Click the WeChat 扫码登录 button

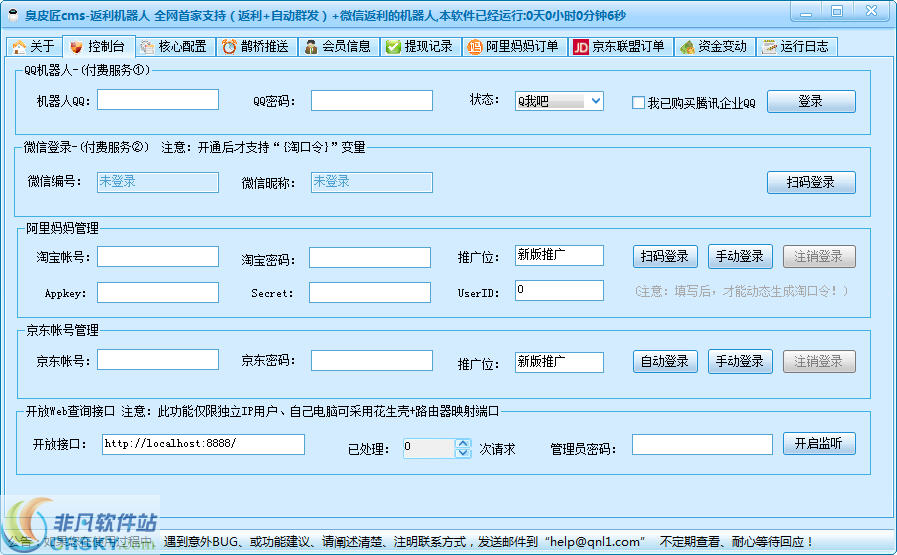[x=811, y=183]
